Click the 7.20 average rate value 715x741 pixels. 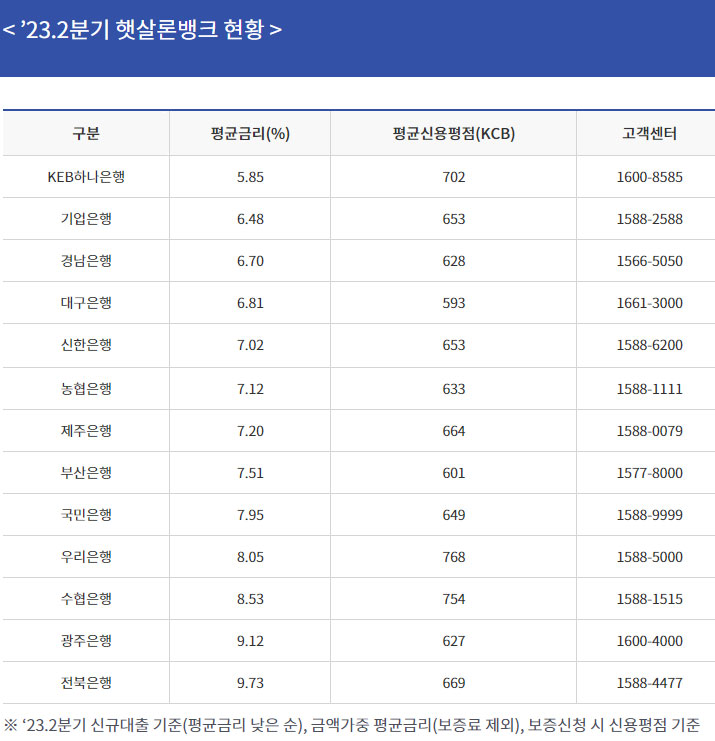tap(250, 431)
